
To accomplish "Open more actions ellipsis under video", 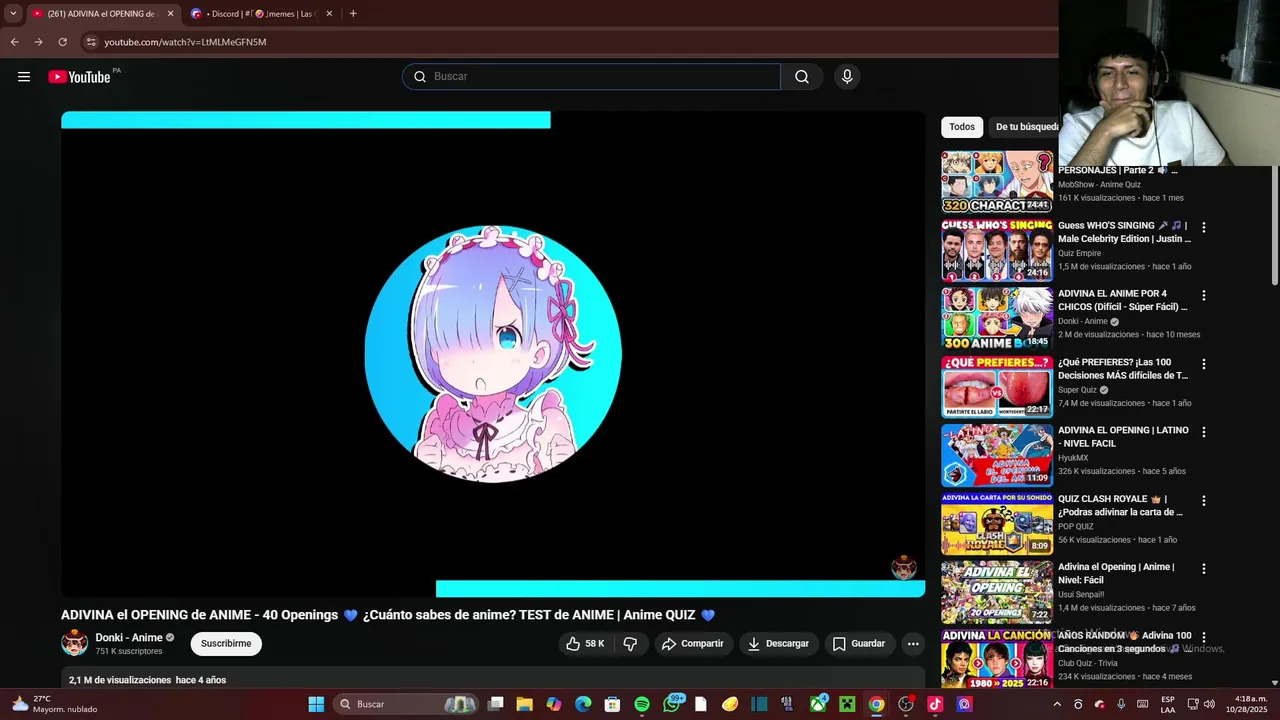I will click(x=913, y=644).
